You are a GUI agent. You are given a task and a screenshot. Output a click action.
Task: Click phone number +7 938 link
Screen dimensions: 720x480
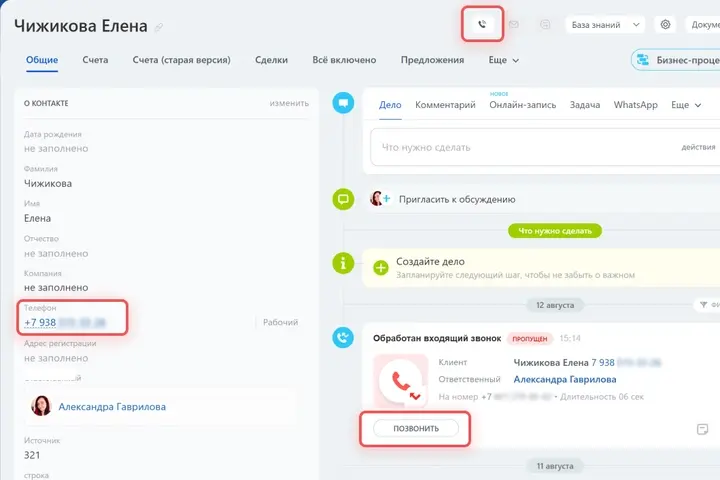tap(65, 322)
